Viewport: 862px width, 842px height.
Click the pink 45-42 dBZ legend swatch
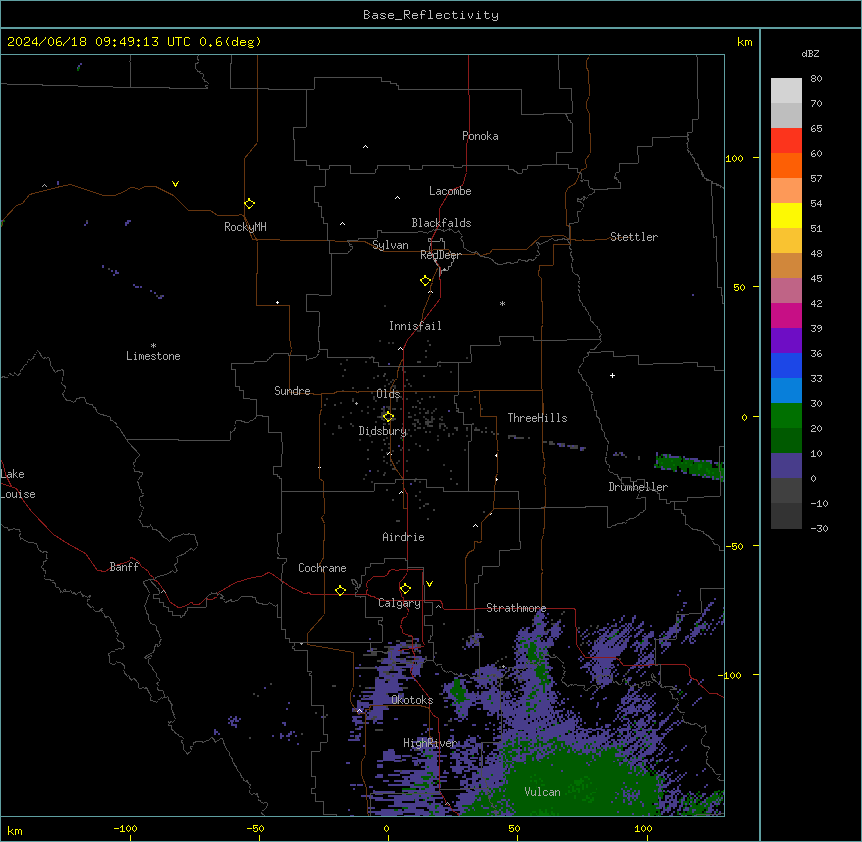pyautogui.click(x=786, y=290)
